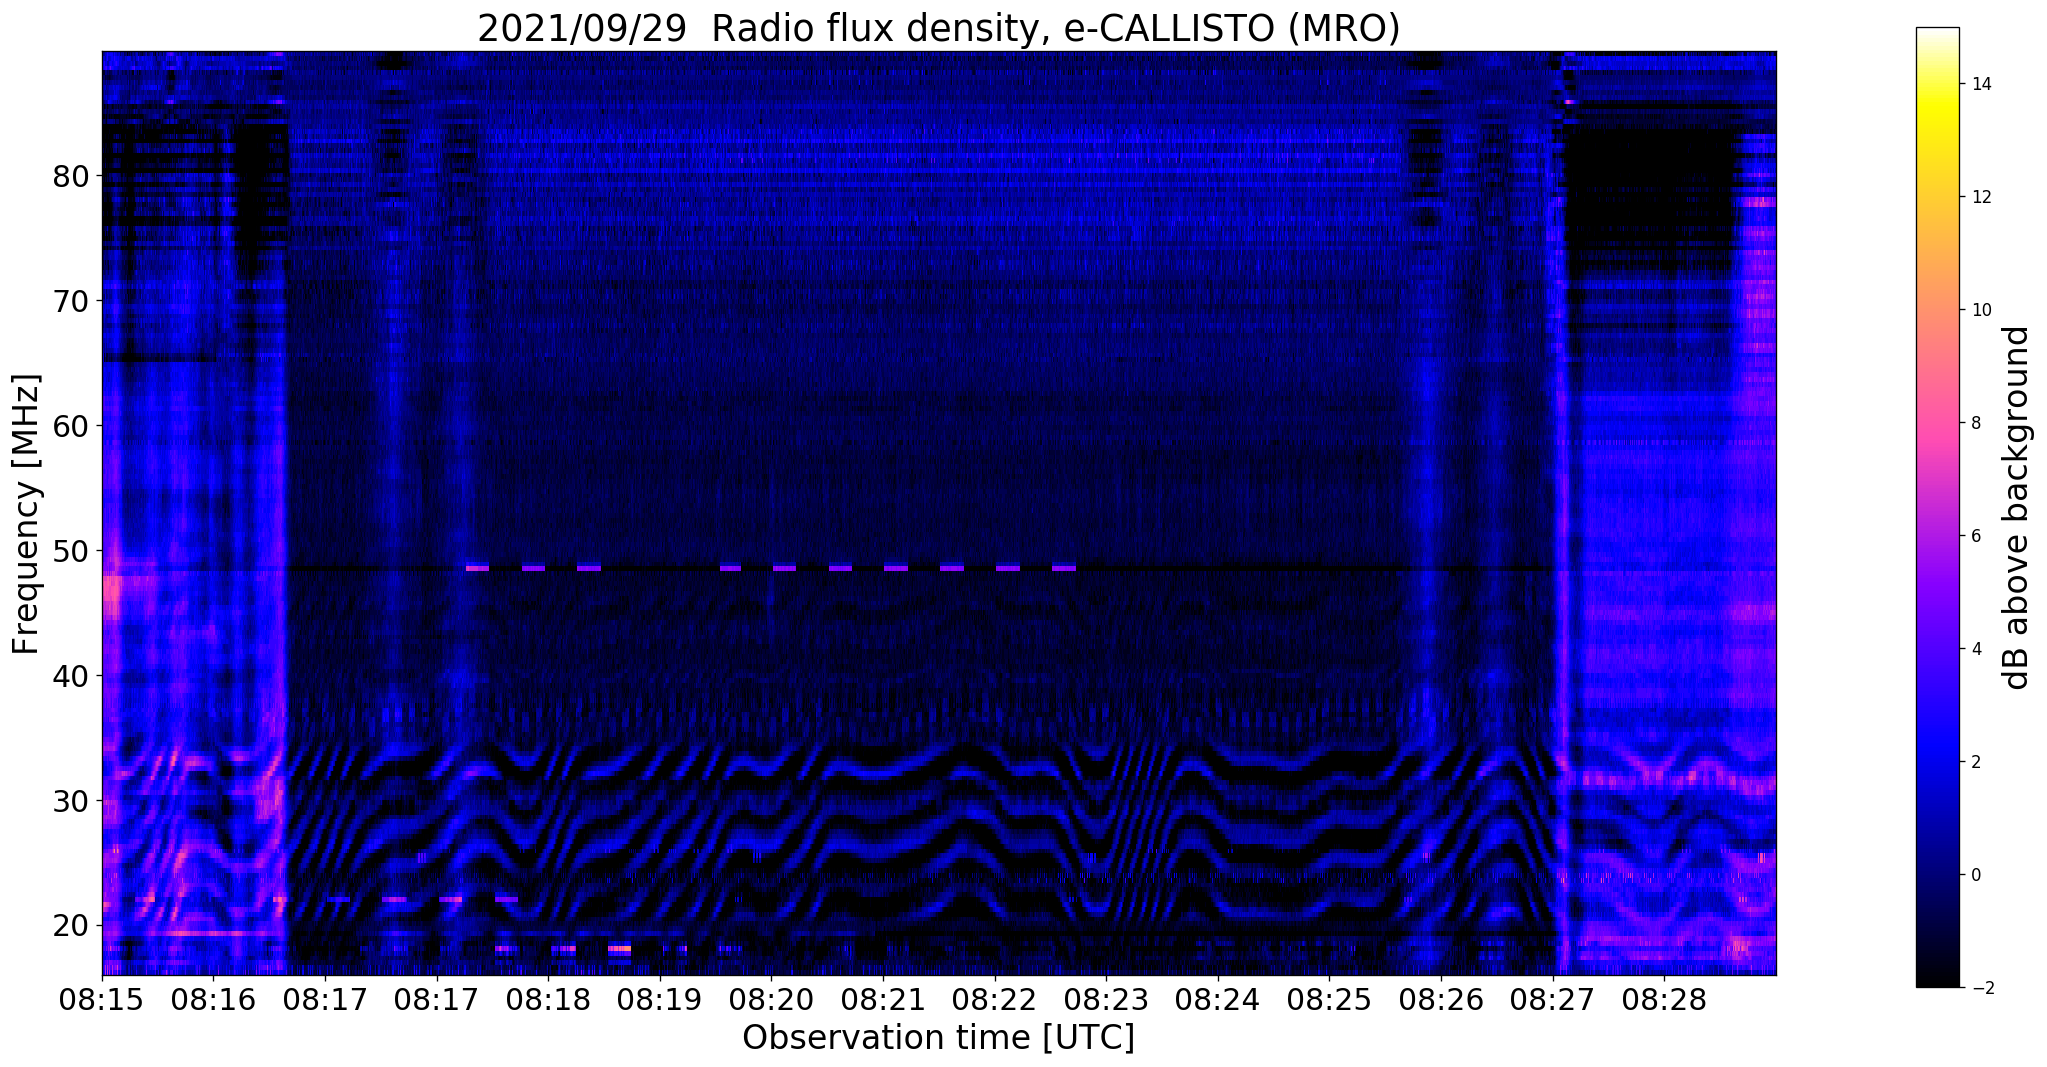Click the colorbar tick label −2

point(1981,988)
